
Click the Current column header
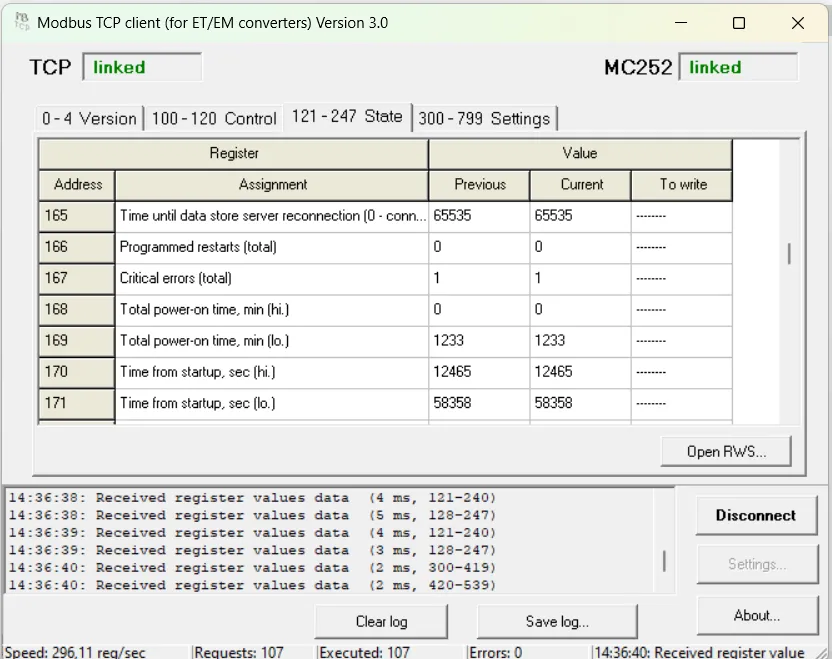pyautogui.click(x=580, y=185)
